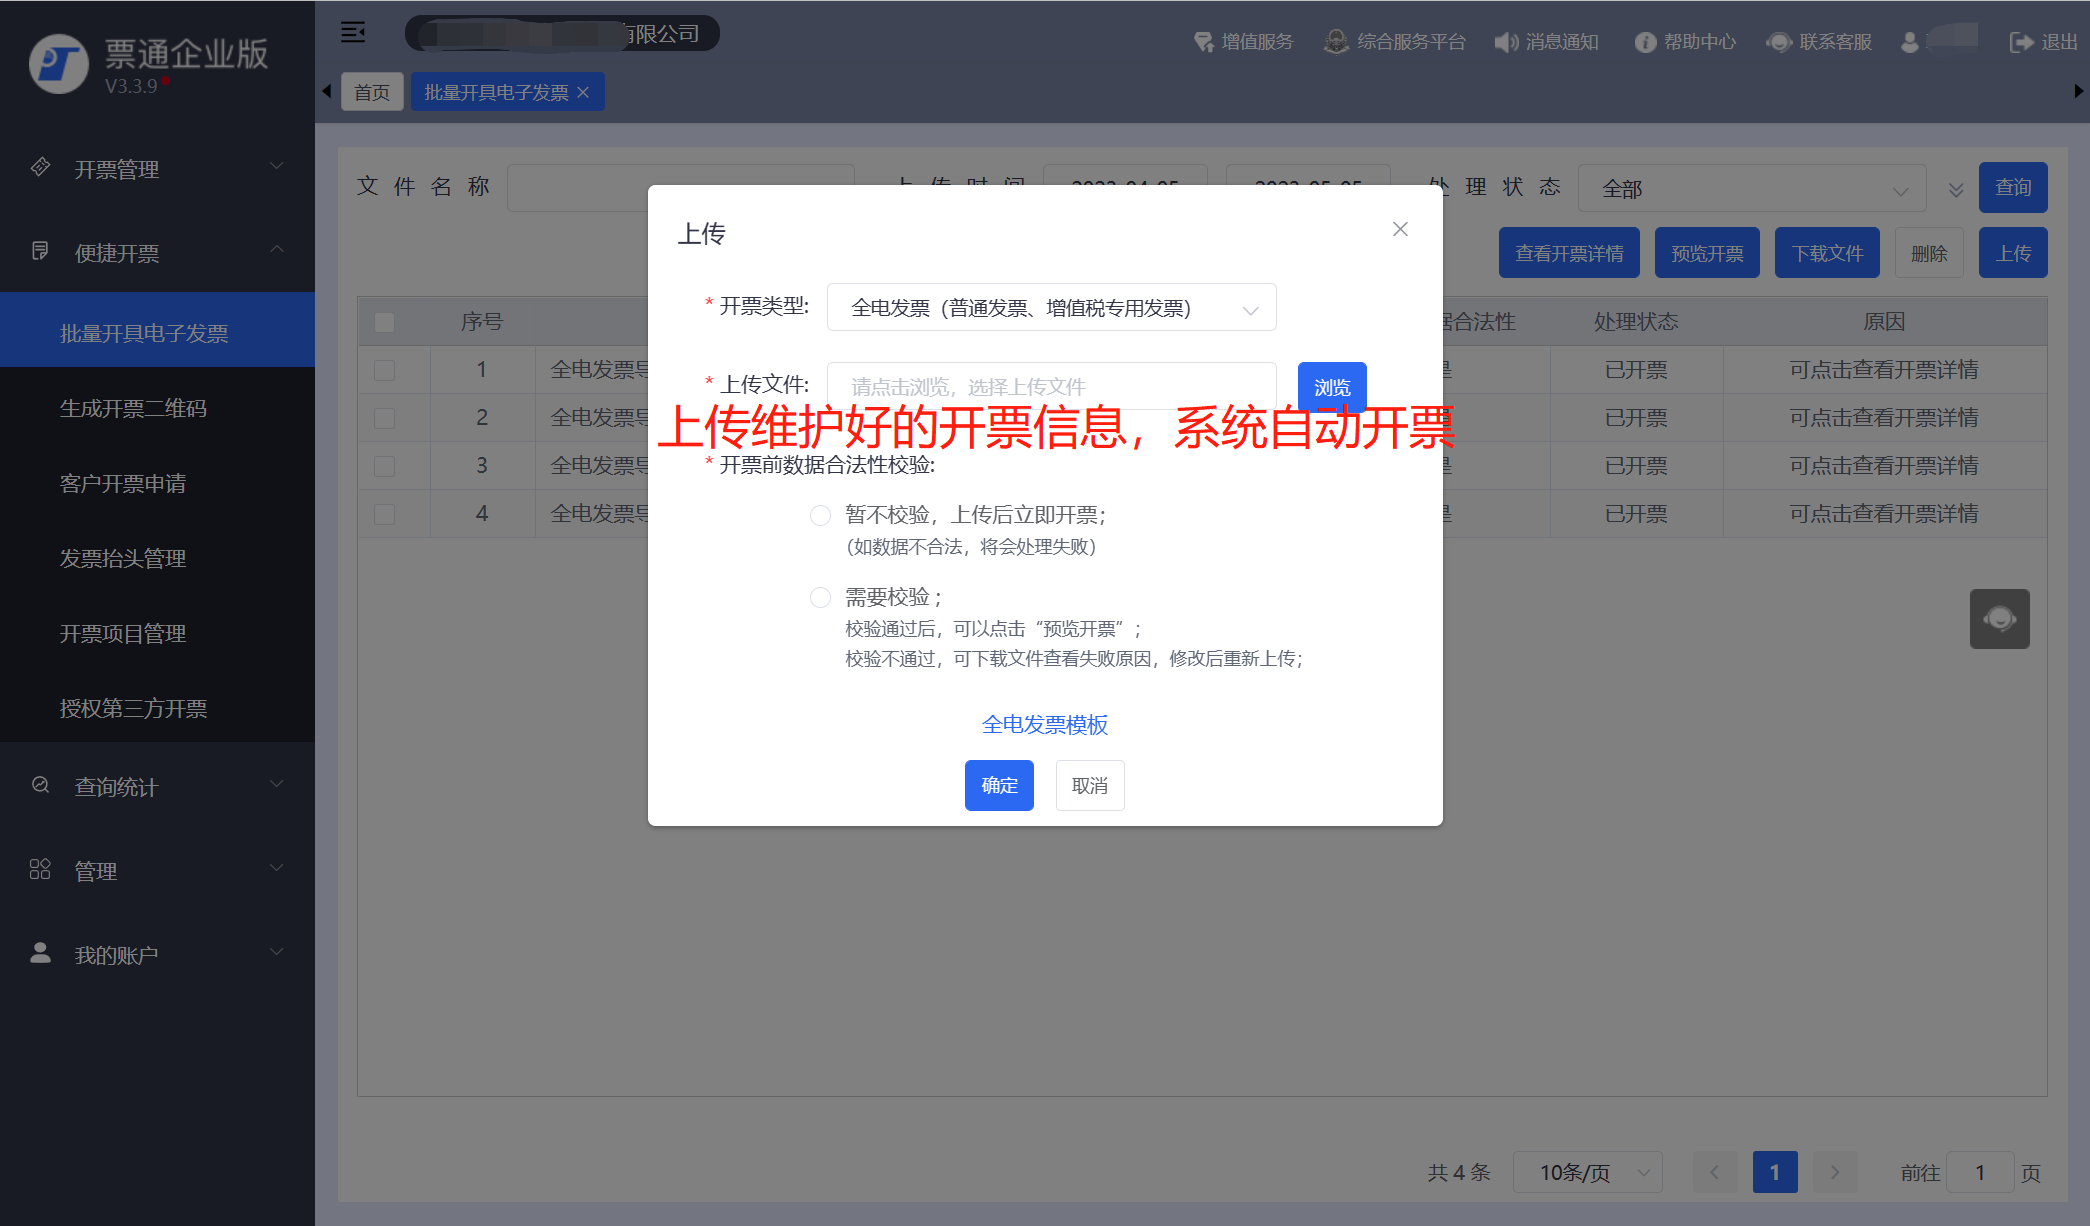Click the 票通企业版 logo icon
Screen dimensions: 2090x1226
59,64
